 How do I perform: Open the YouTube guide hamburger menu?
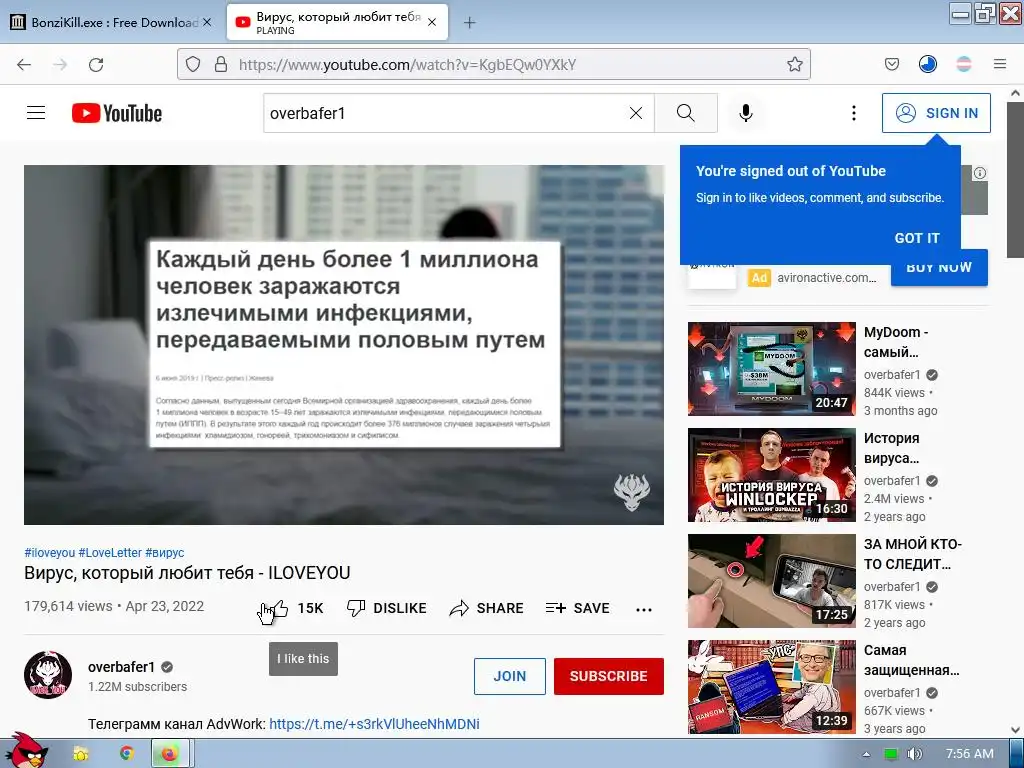(36, 113)
